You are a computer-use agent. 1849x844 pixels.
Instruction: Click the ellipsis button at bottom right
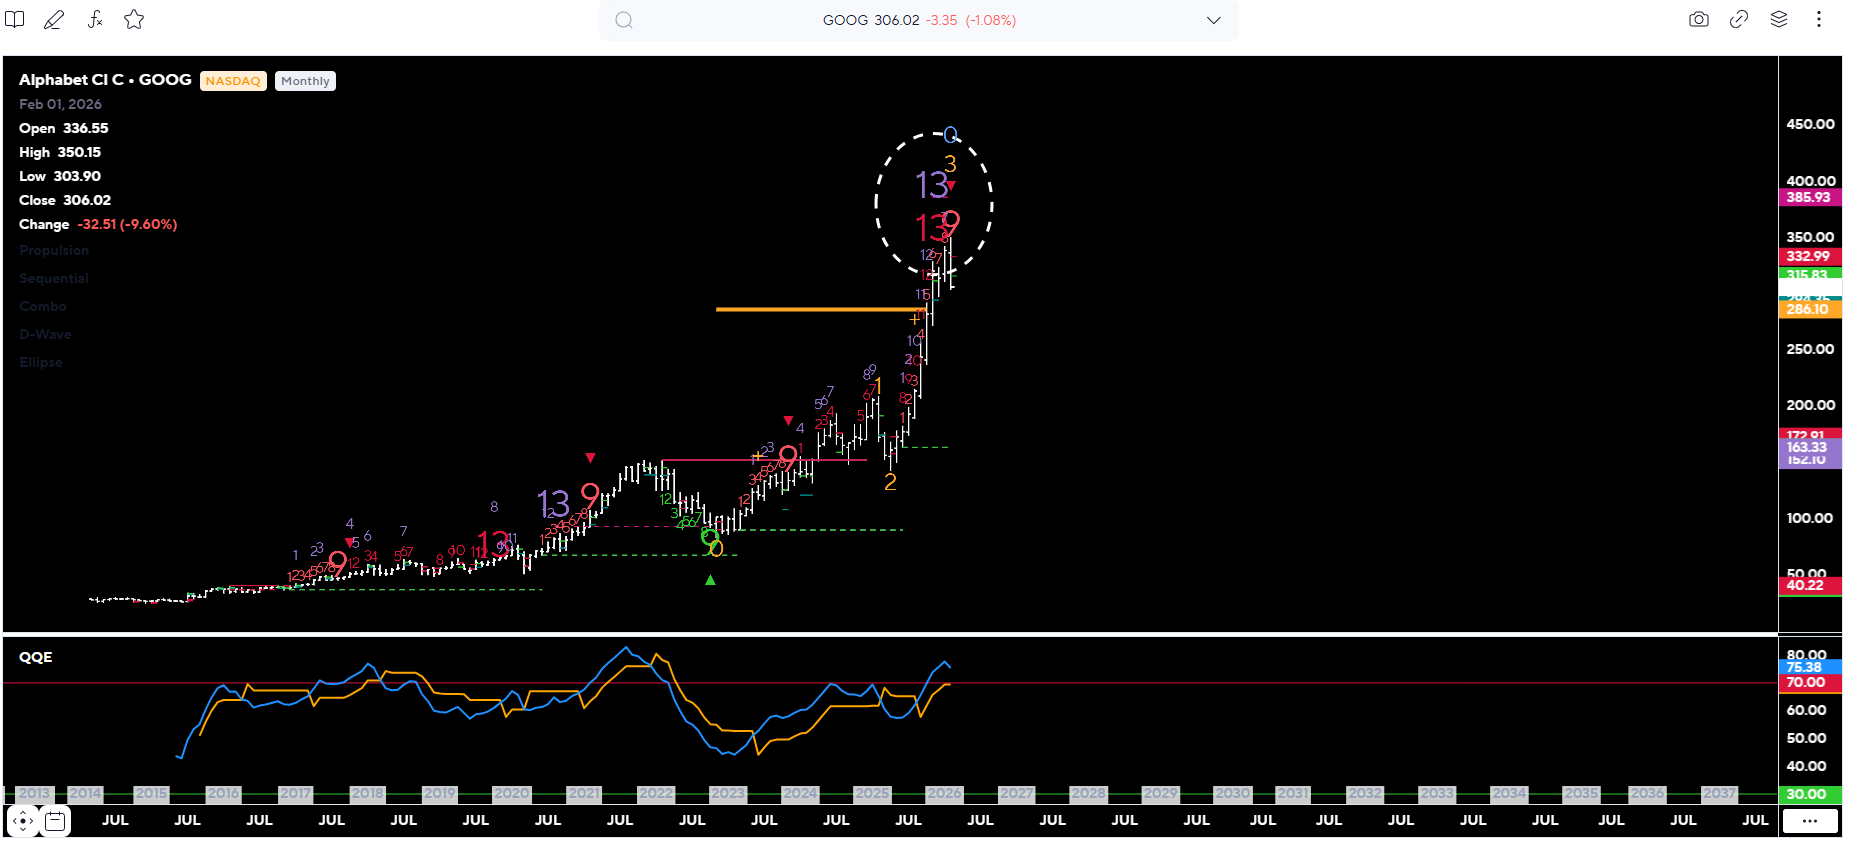pos(1809,821)
